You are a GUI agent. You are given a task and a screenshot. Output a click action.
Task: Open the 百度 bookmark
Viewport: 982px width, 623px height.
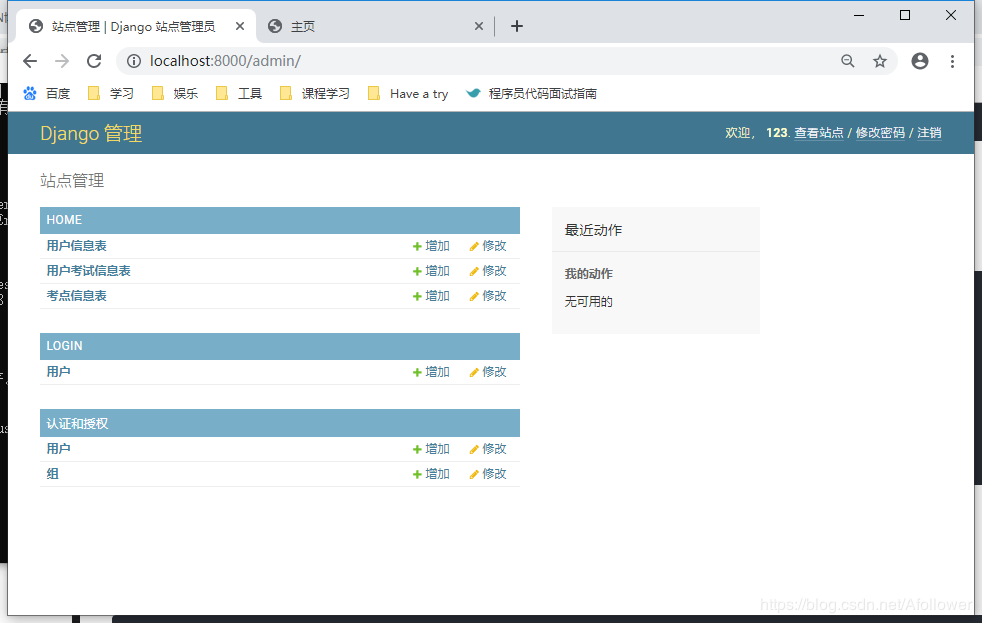(46, 93)
